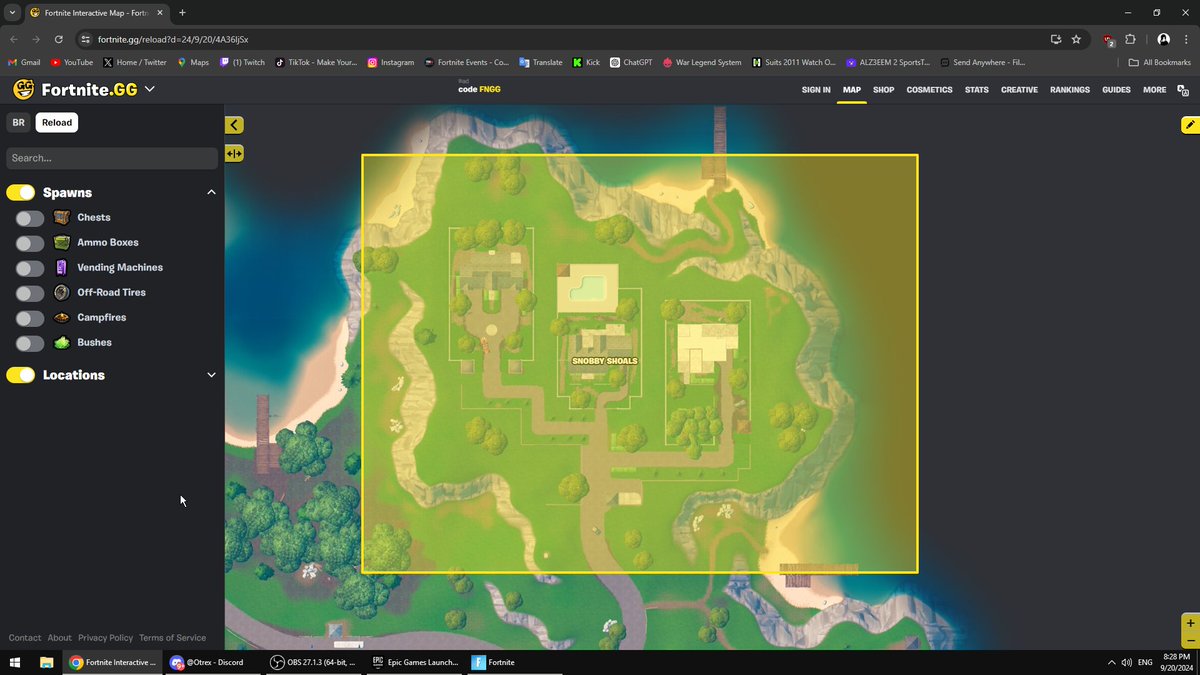Zoom out with the minus button

point(1189,640)
